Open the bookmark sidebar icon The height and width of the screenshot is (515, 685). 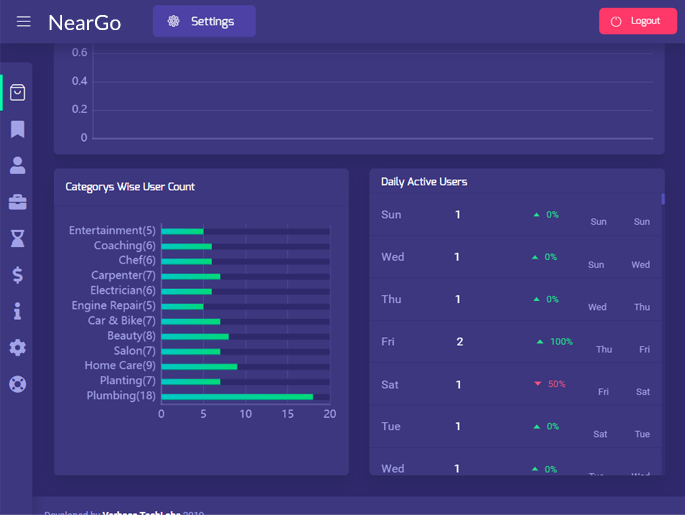[17, 129]
